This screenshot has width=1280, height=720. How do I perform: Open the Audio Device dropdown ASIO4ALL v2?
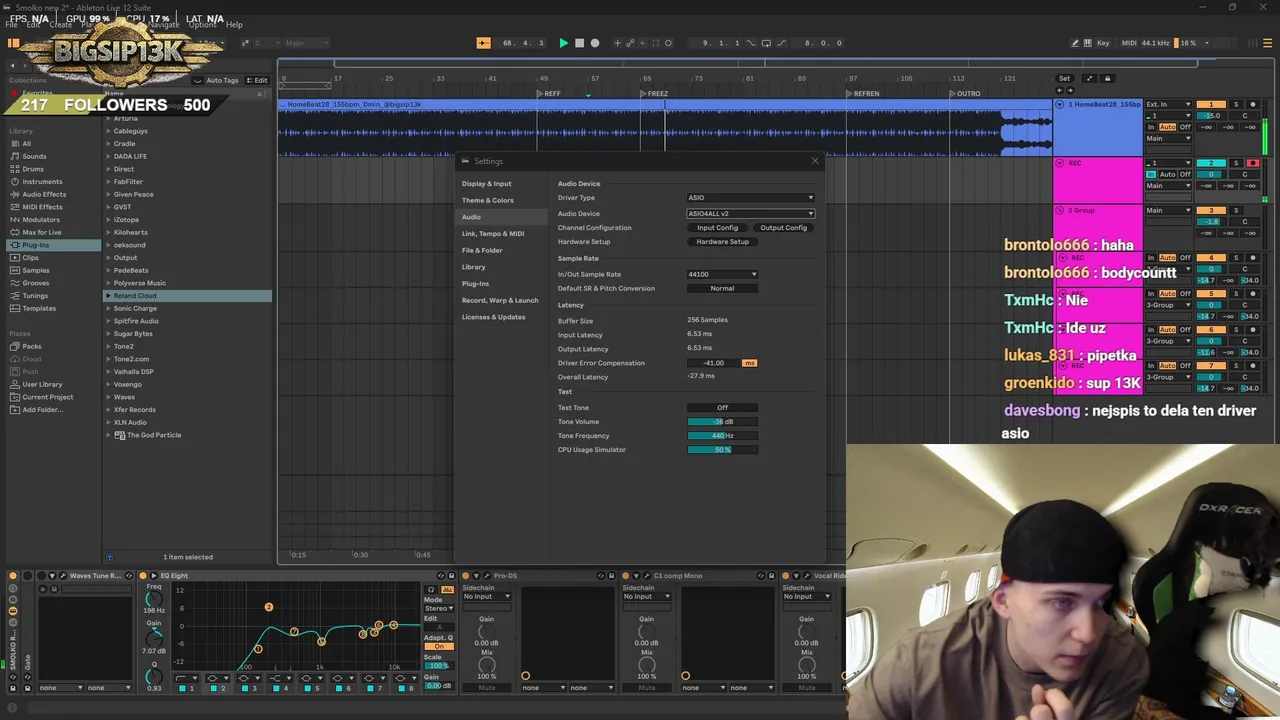click(x=751, y=214)
